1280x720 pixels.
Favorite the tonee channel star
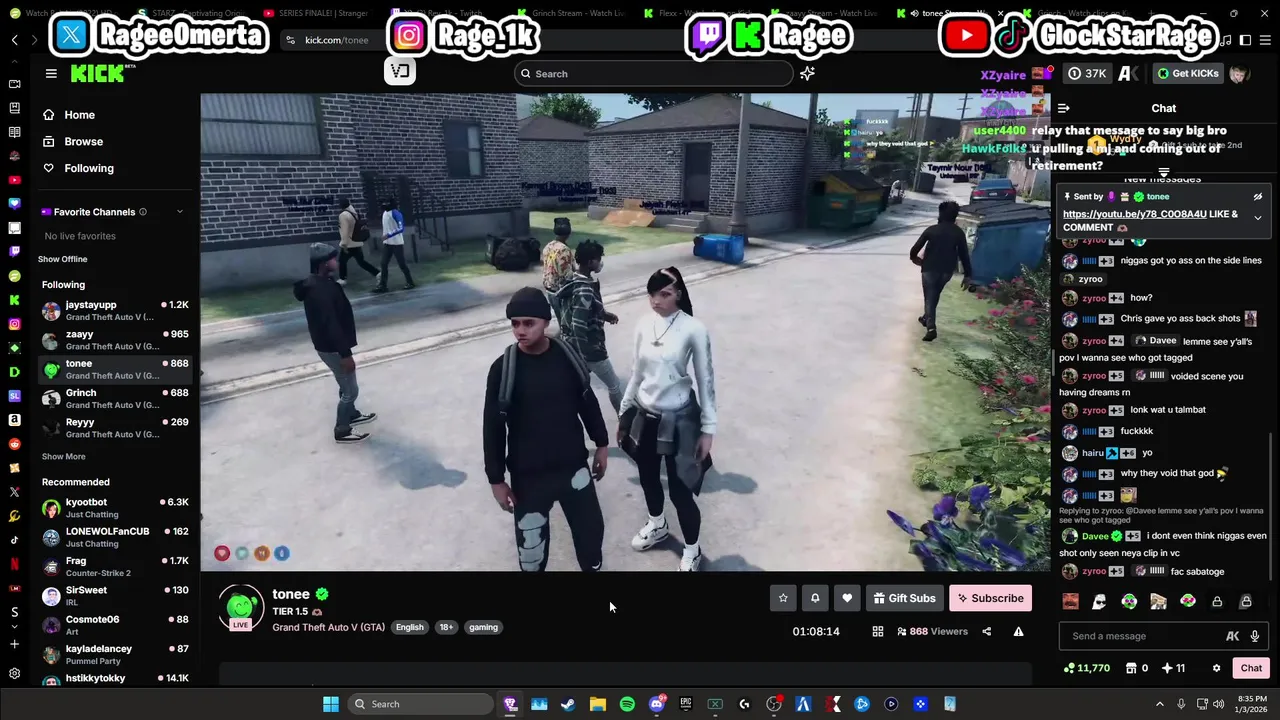tap(783, 598)
